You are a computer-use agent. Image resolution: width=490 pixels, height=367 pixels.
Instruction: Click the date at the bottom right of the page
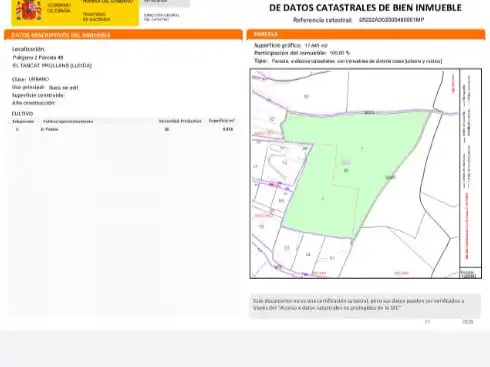[x=449, y=322]
